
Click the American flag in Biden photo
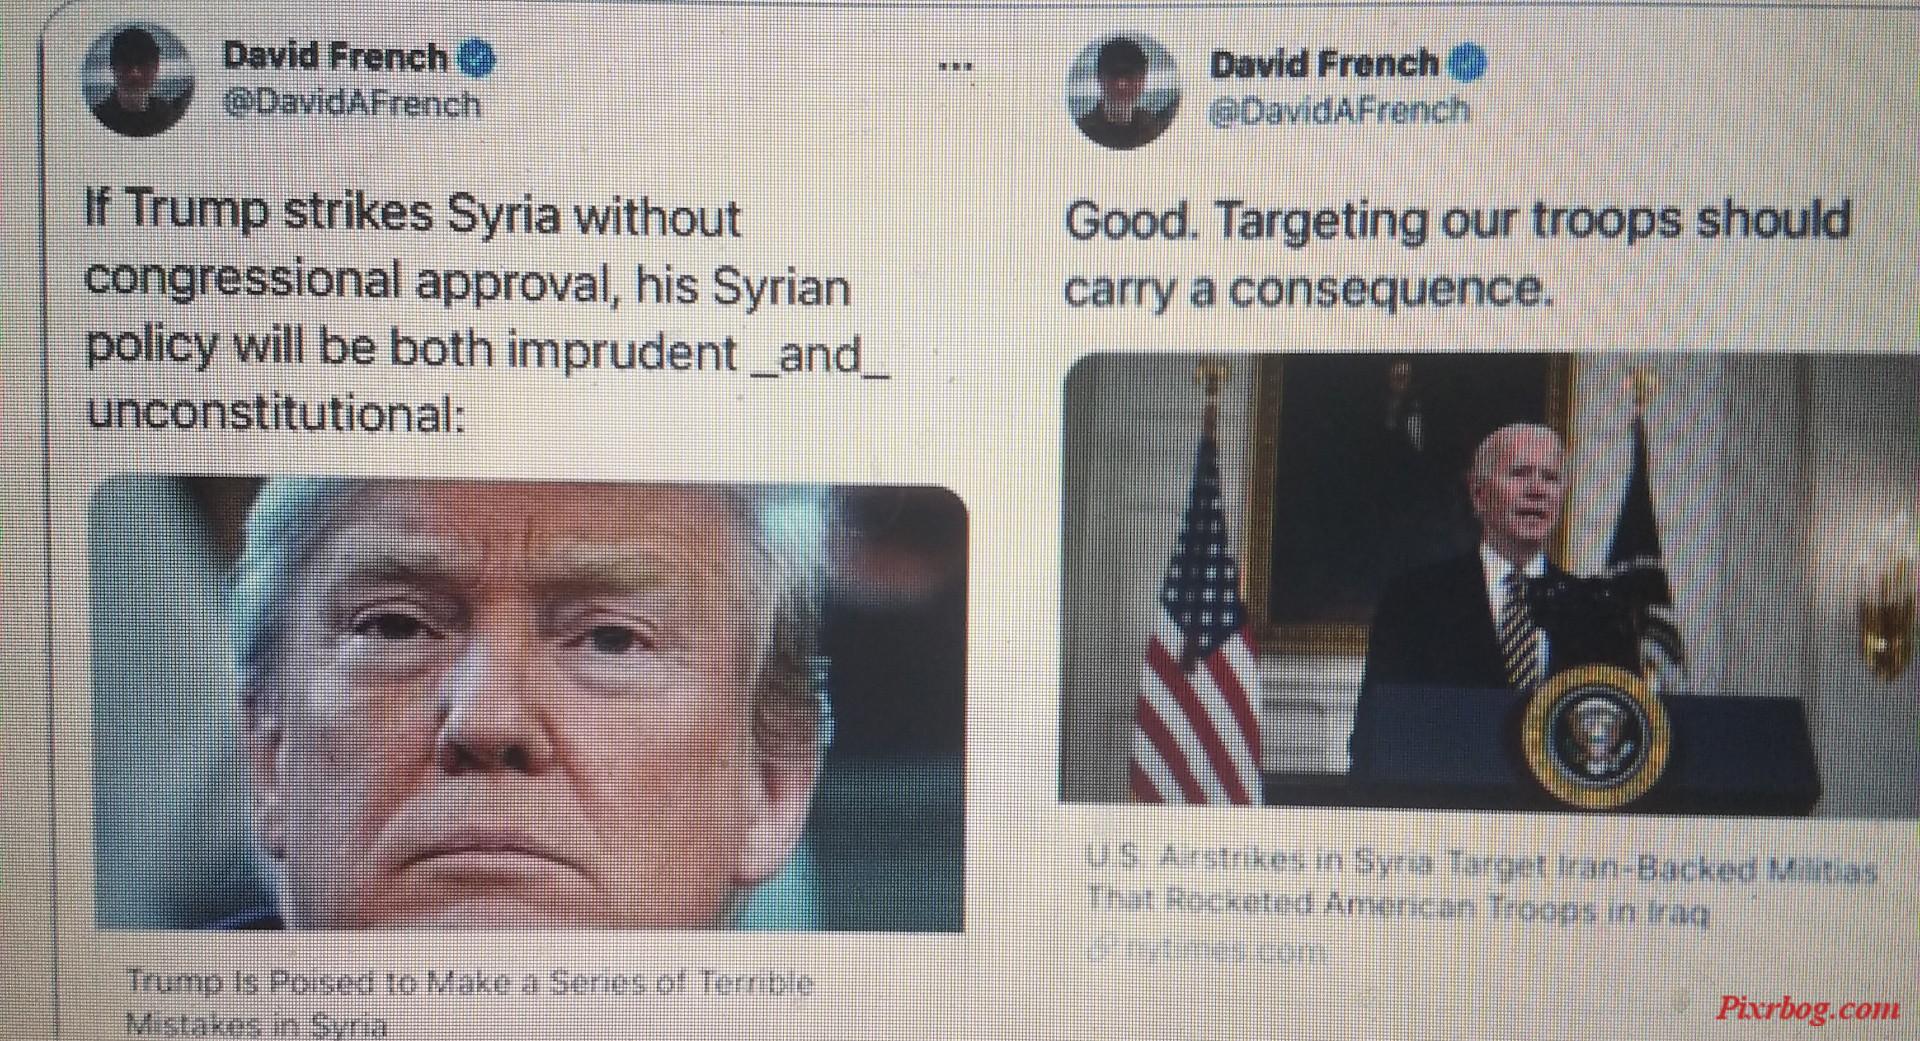(1195, 610)
